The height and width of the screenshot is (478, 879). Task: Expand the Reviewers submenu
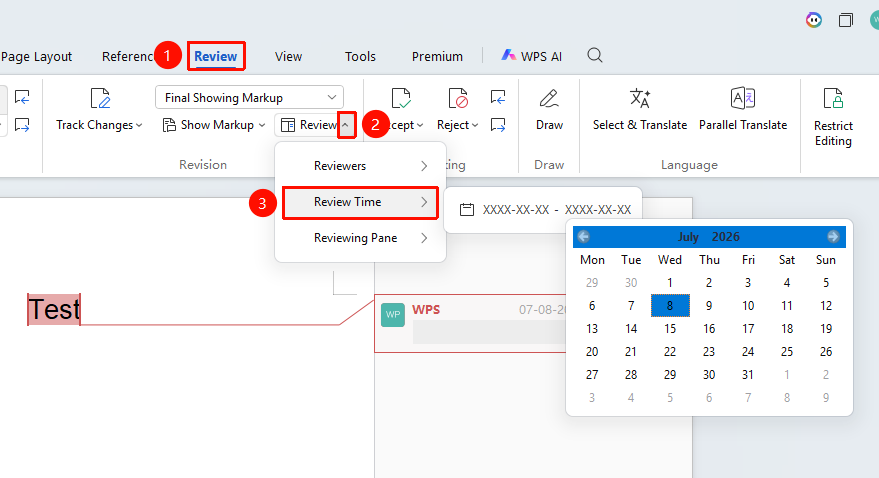[x=360, y=166]
